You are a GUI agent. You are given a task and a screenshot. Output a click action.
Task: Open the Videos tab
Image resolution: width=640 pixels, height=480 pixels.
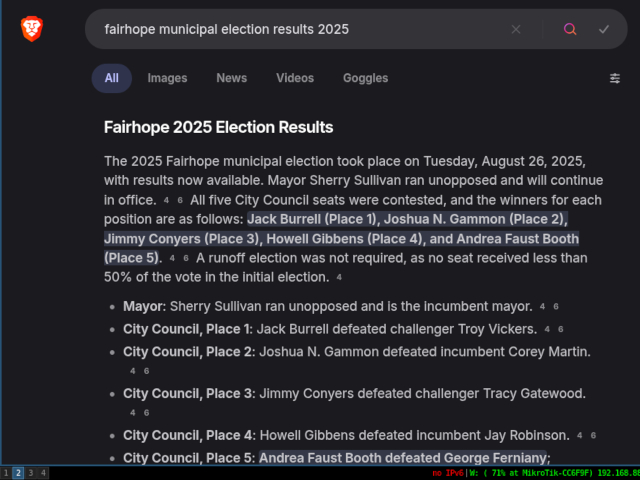(x=295, y=78)
